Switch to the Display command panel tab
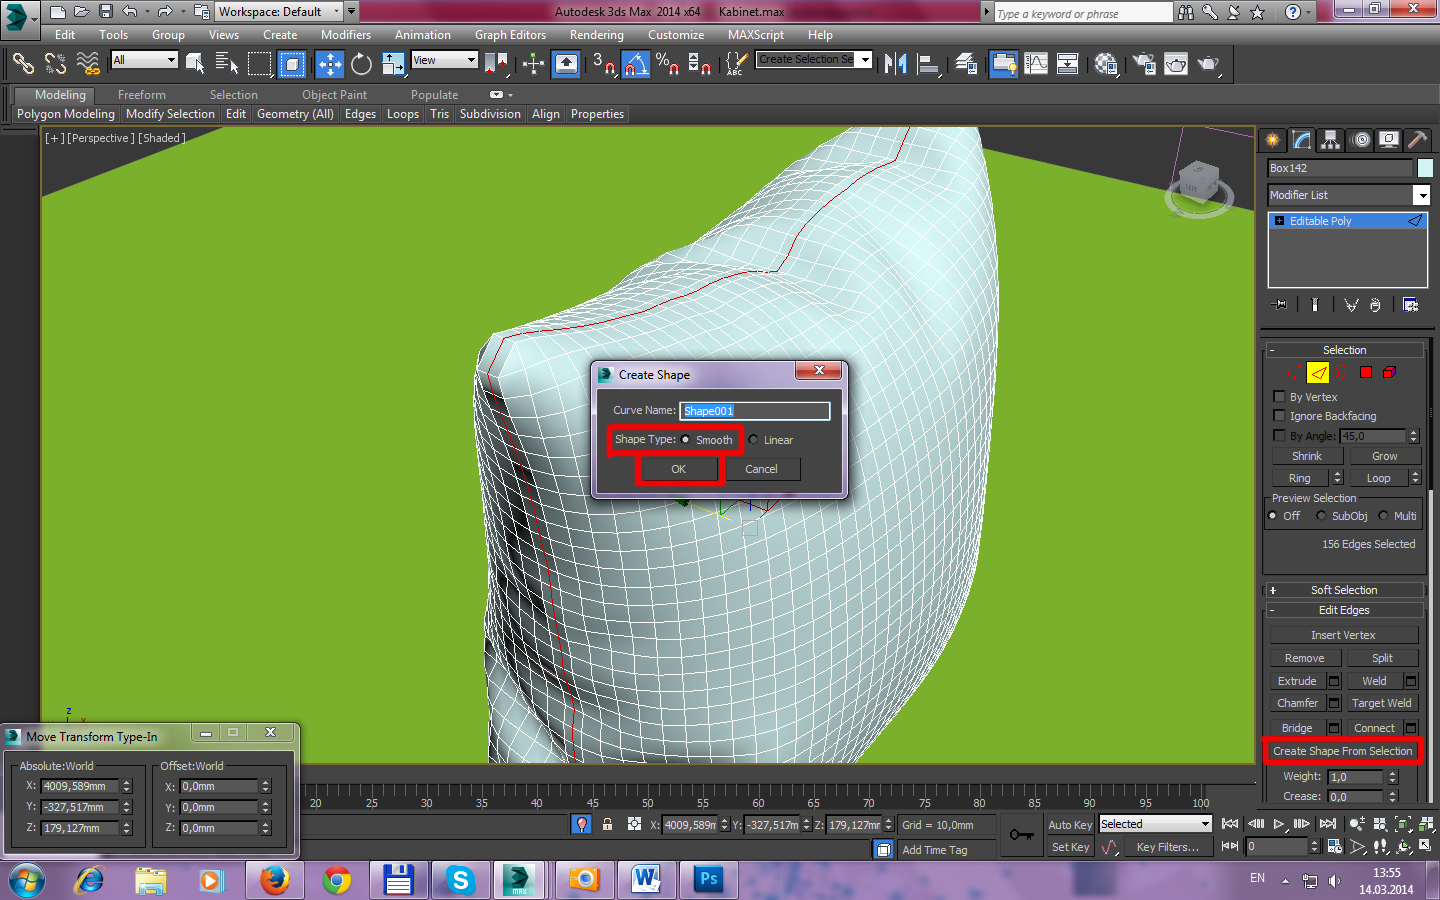 pos(1389,140)
